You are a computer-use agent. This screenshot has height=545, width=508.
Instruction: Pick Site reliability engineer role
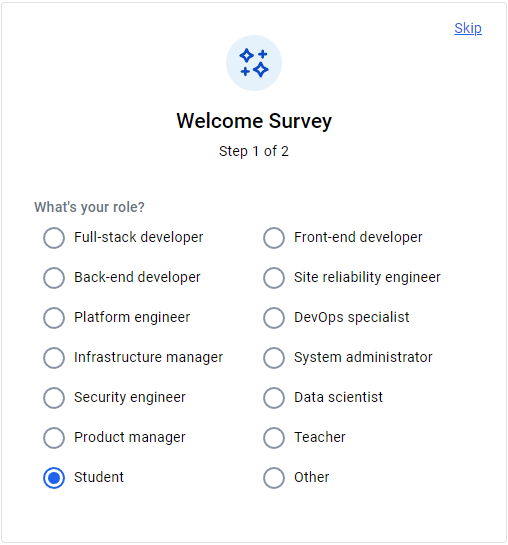[274, 278]
